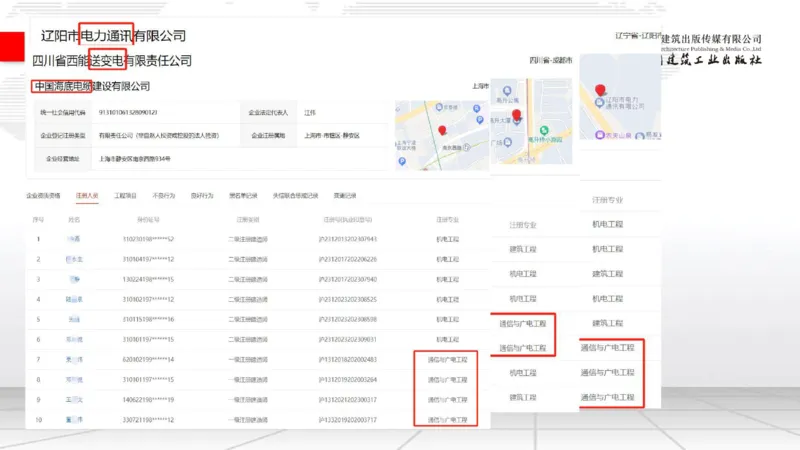
Task: Click the business address 上海市静安区南京西路934号
Action: click(x=135, y=159)
